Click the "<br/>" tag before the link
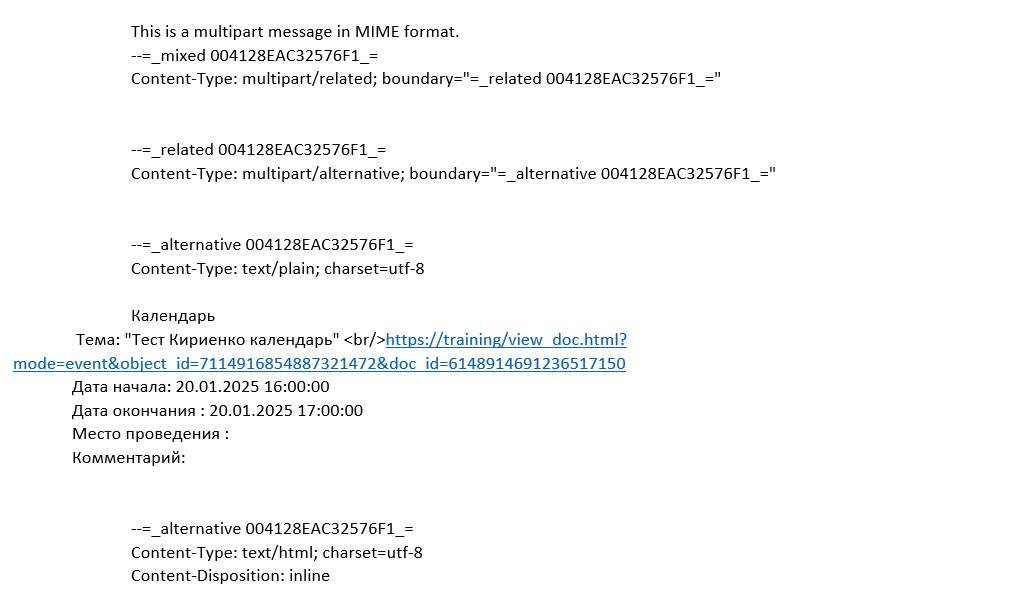The image size is (1009, 594). pyautogui.click(x=365, y=340)
